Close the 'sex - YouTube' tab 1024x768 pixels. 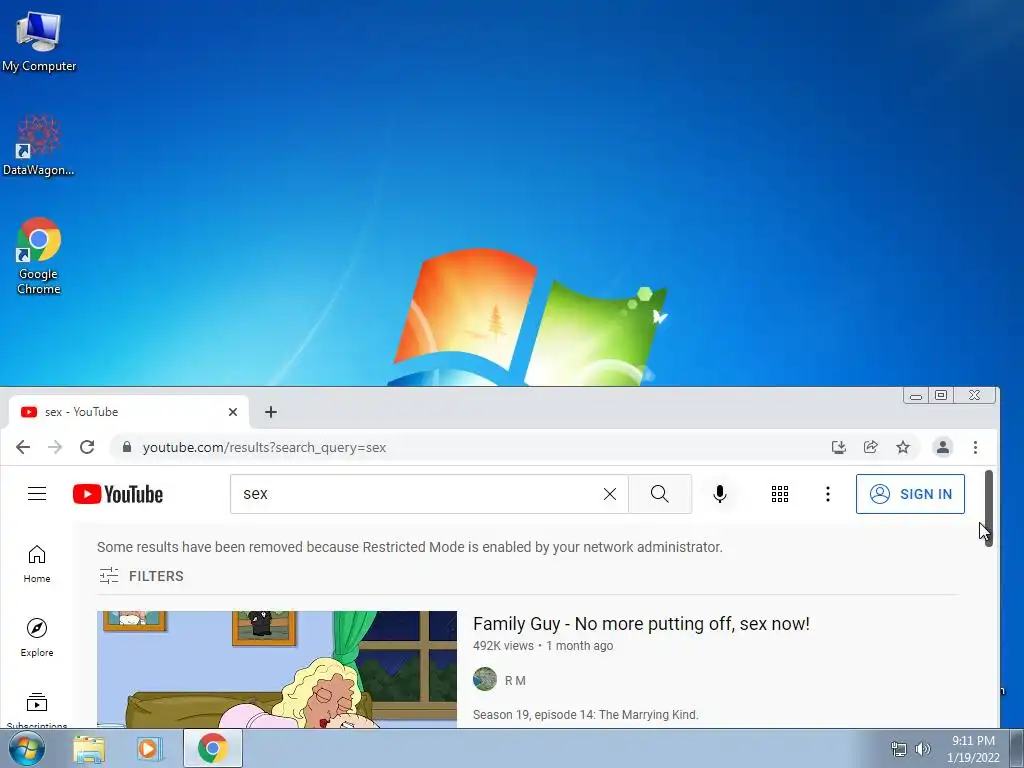pos(232,412)
